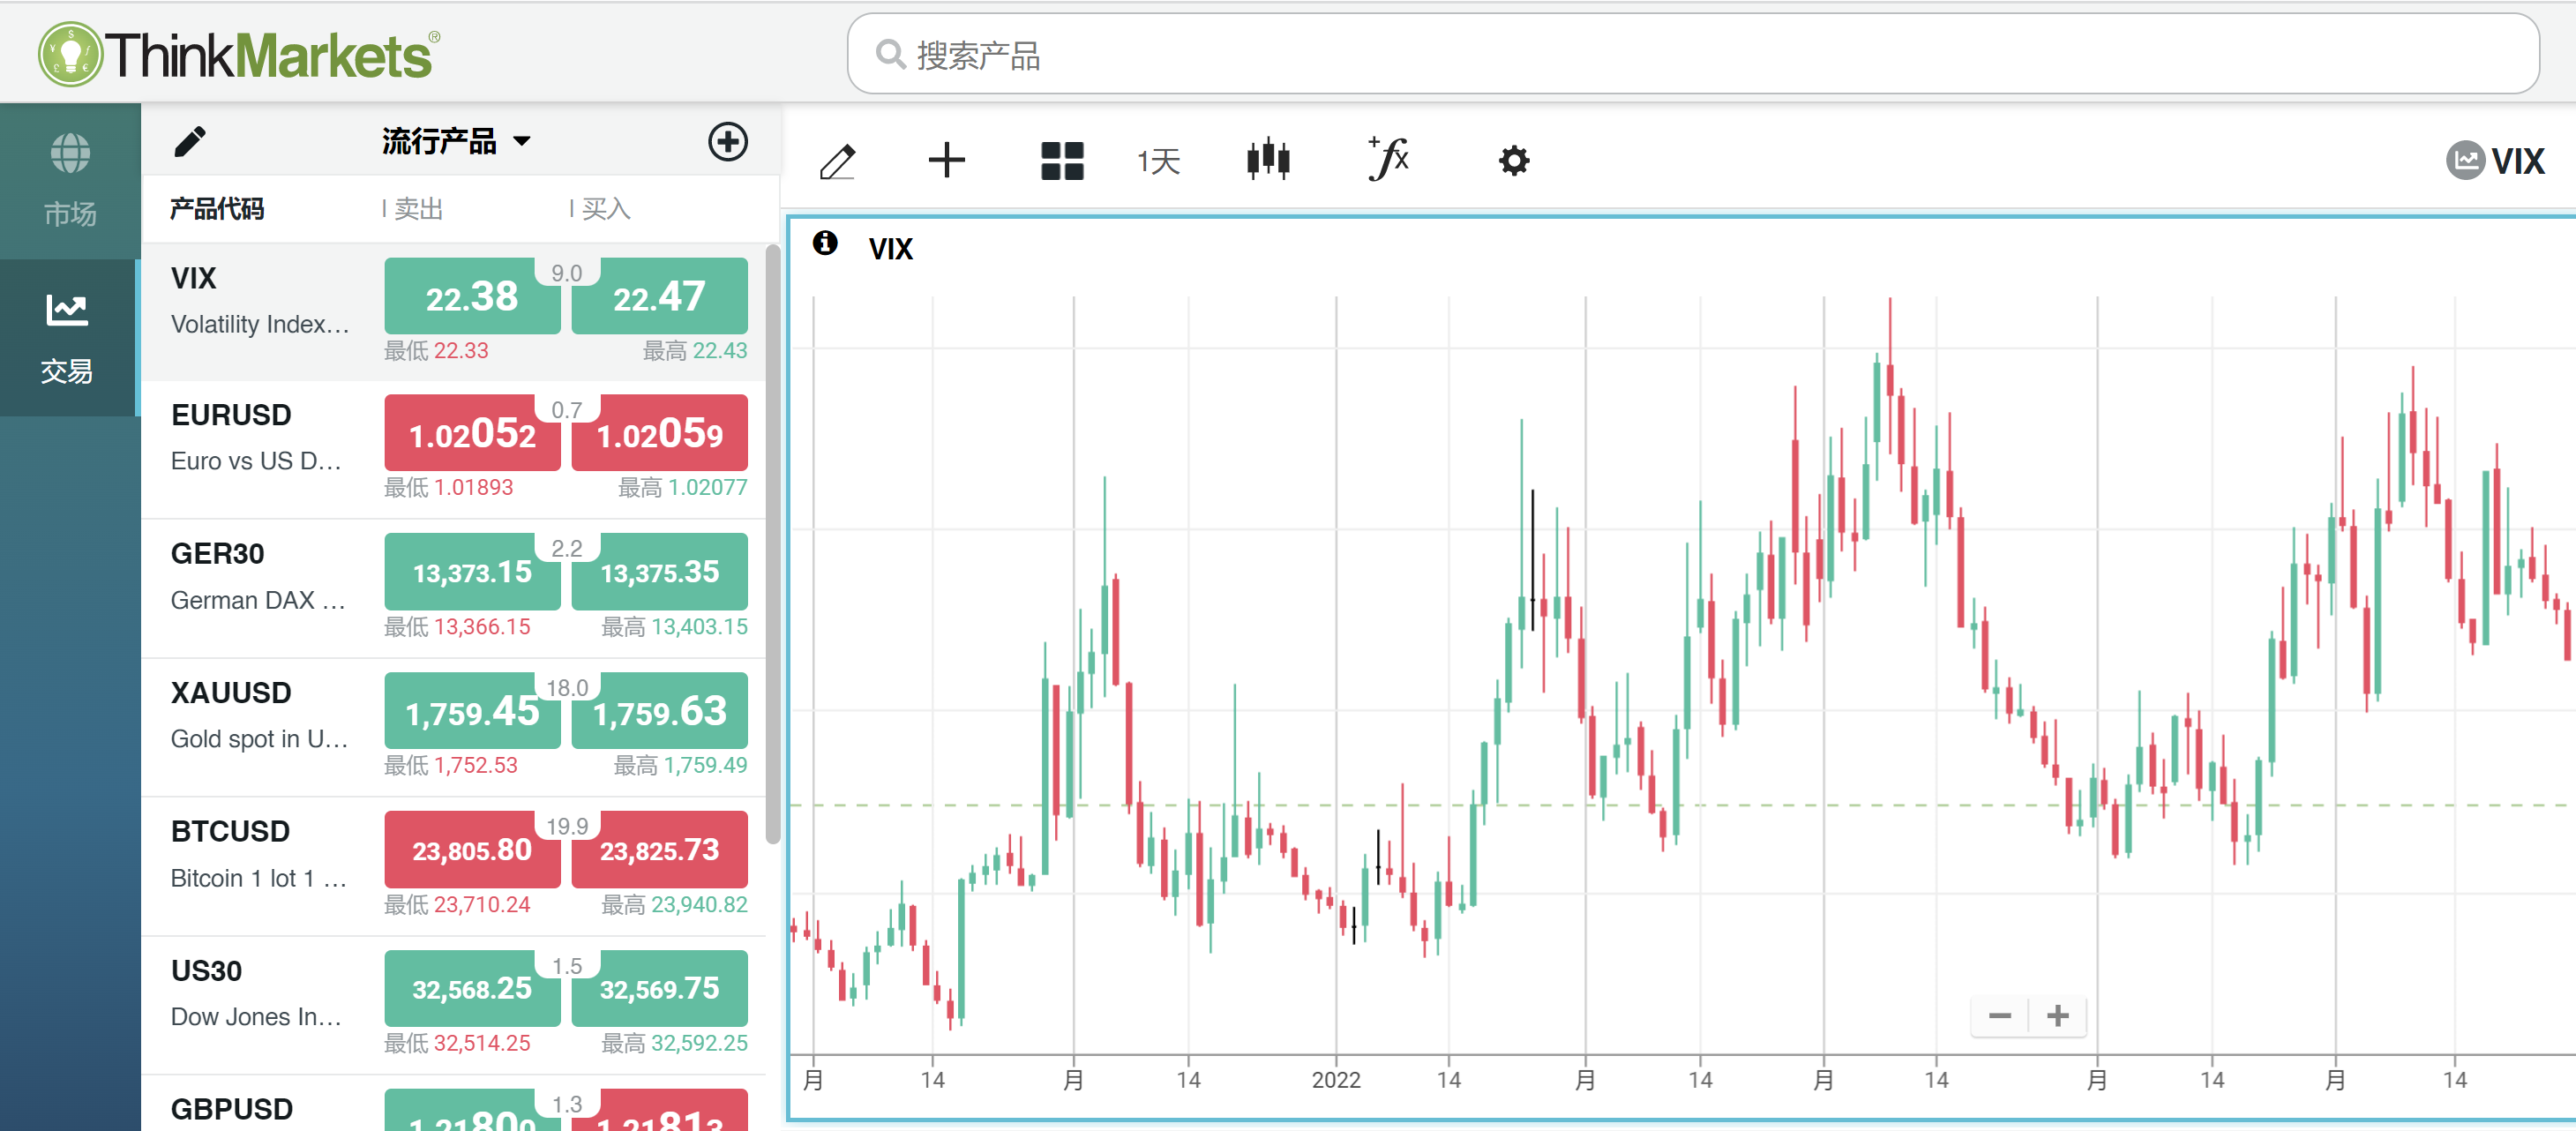Click the 2022 time axis label
Screen dimensions: 2576x1131
[x=1335, y=1080]
